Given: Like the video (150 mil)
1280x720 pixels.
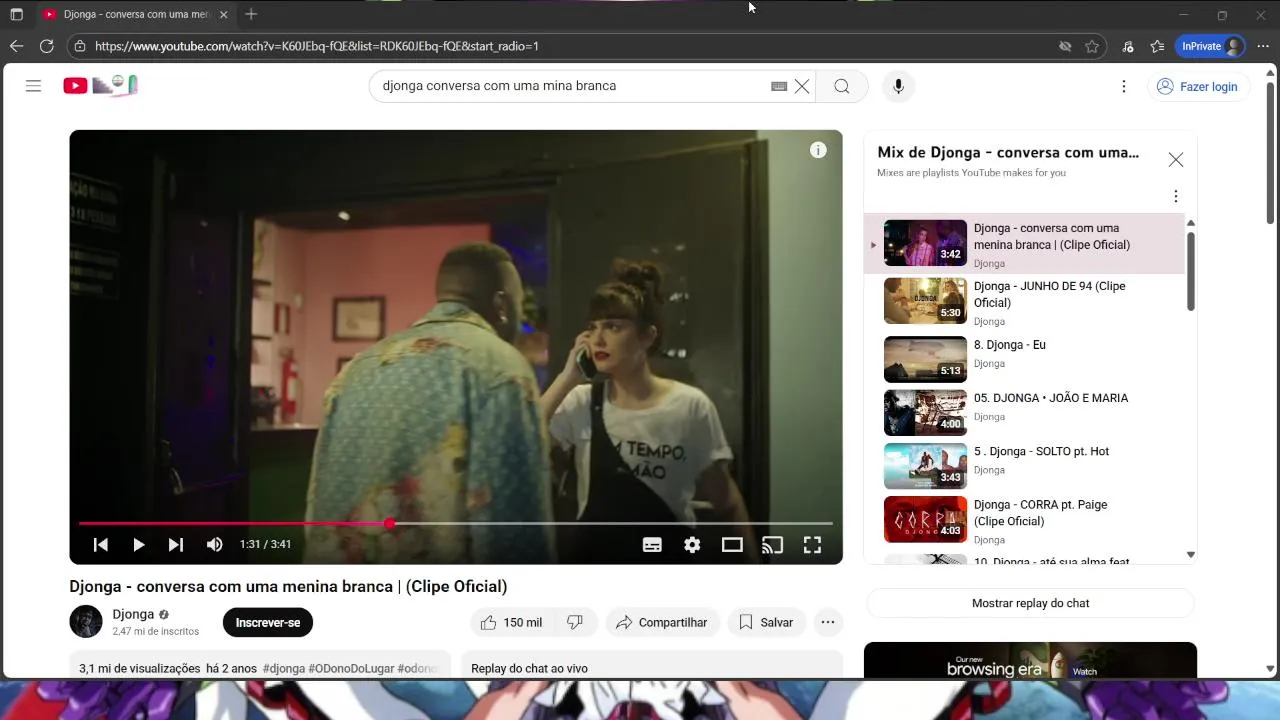Looking at the screenshot, I should [x=511, y=622].
